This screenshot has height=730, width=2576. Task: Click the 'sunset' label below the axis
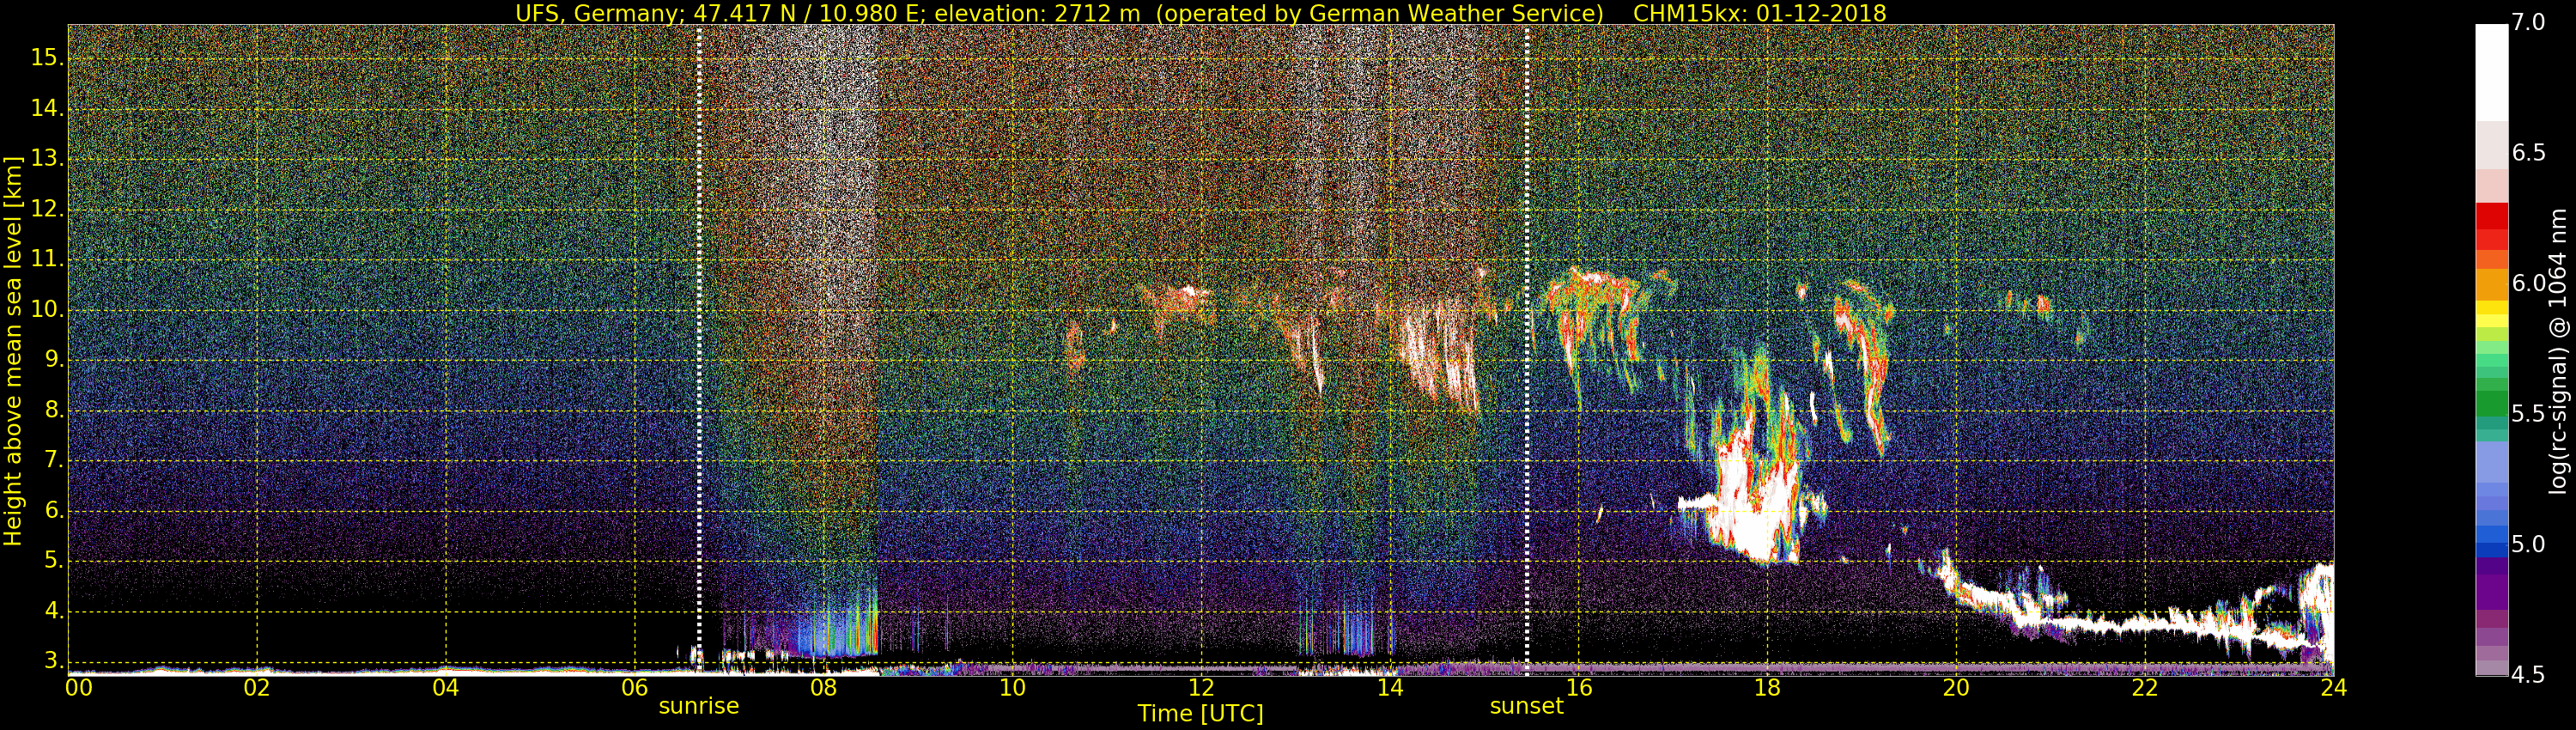(1526, 706)
